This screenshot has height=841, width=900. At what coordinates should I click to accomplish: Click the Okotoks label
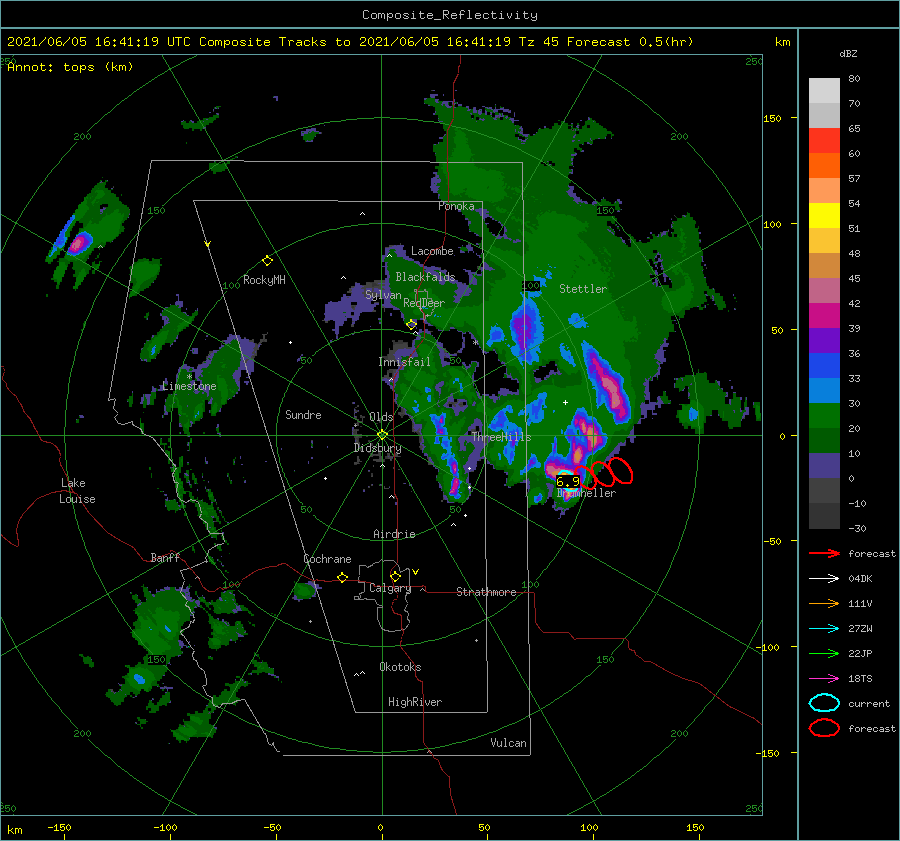pyautogui.click(x=400, y=667)
